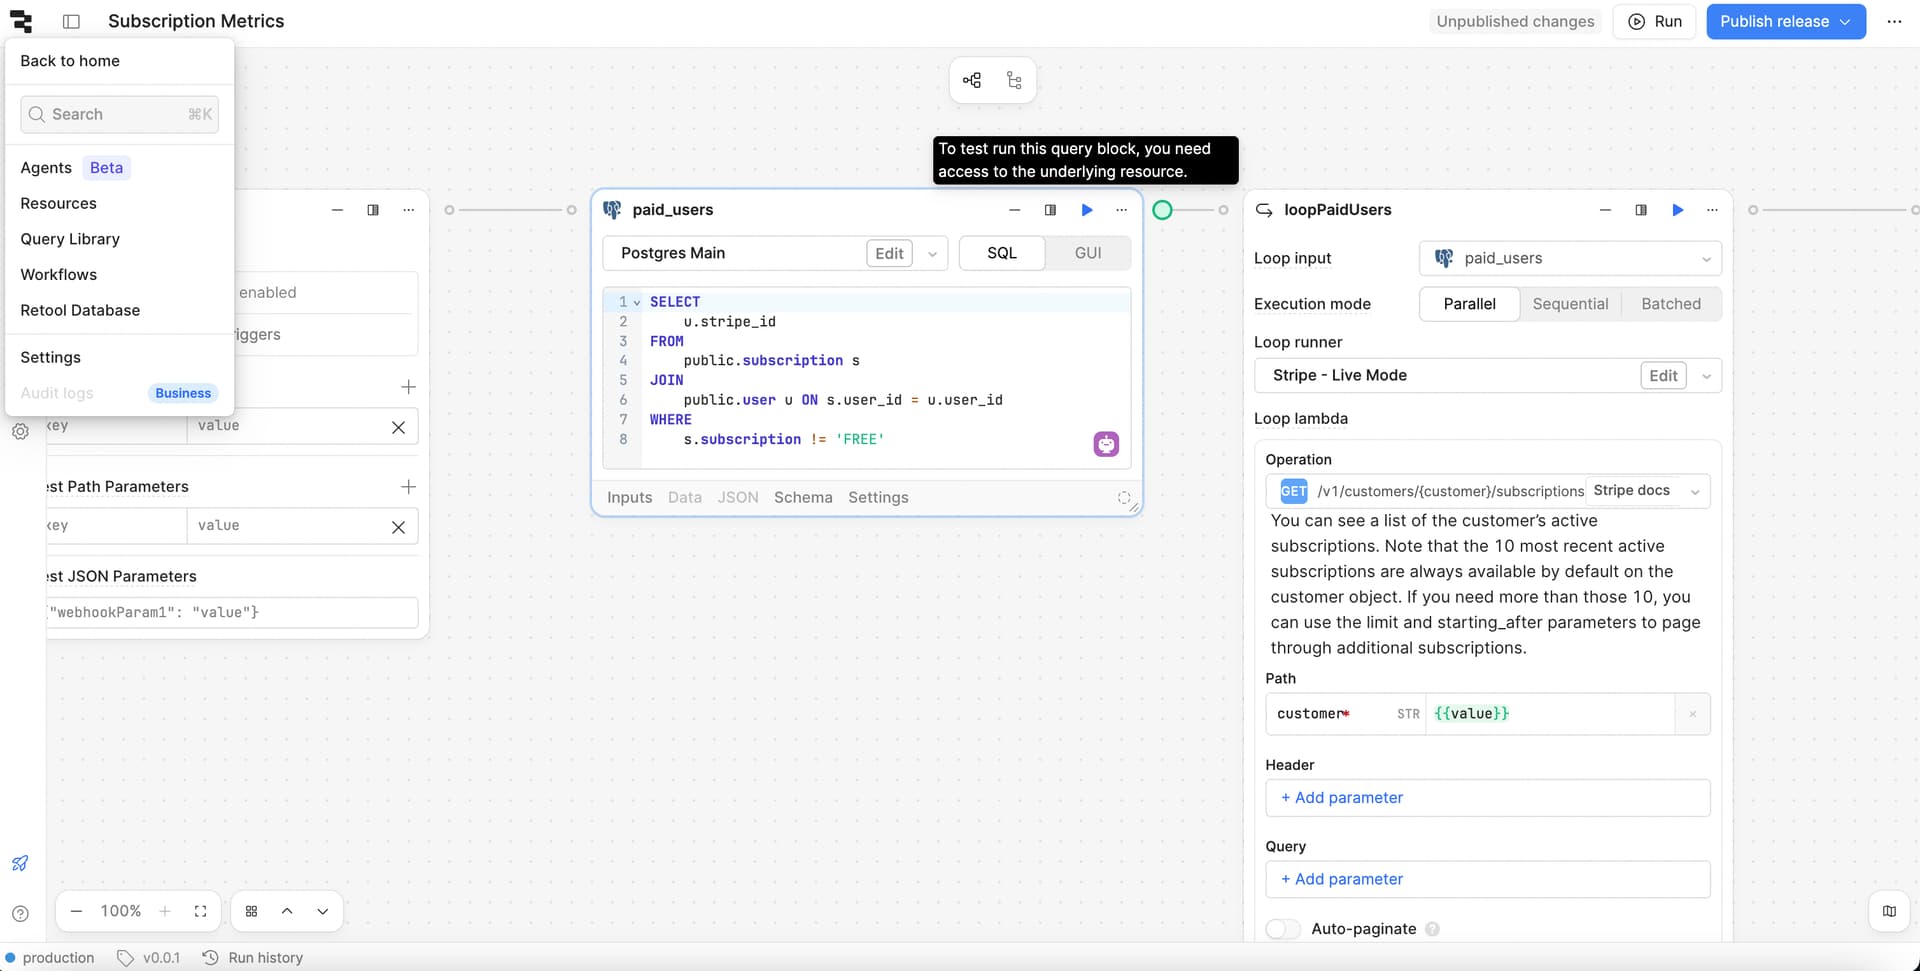
Task: Click the fit-to-screen canvas icon
Action: (x=200, y=911)
